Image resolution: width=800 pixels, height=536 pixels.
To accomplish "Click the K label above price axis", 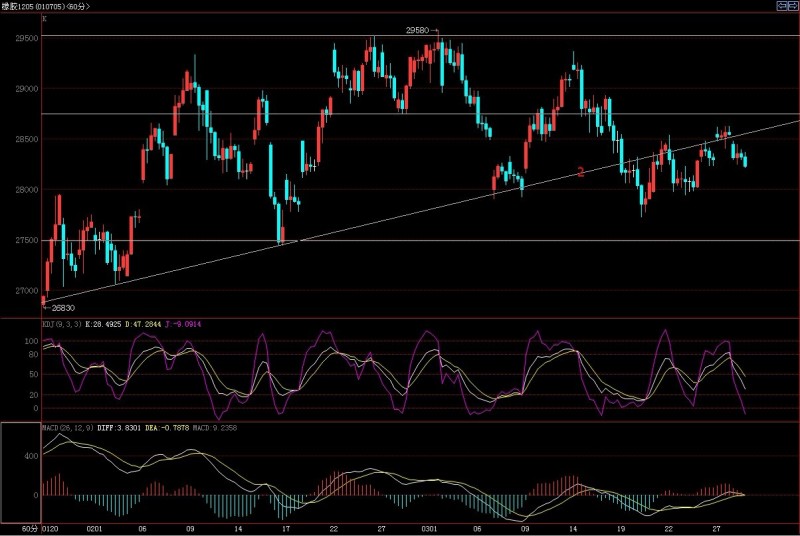I will point(45,18).
